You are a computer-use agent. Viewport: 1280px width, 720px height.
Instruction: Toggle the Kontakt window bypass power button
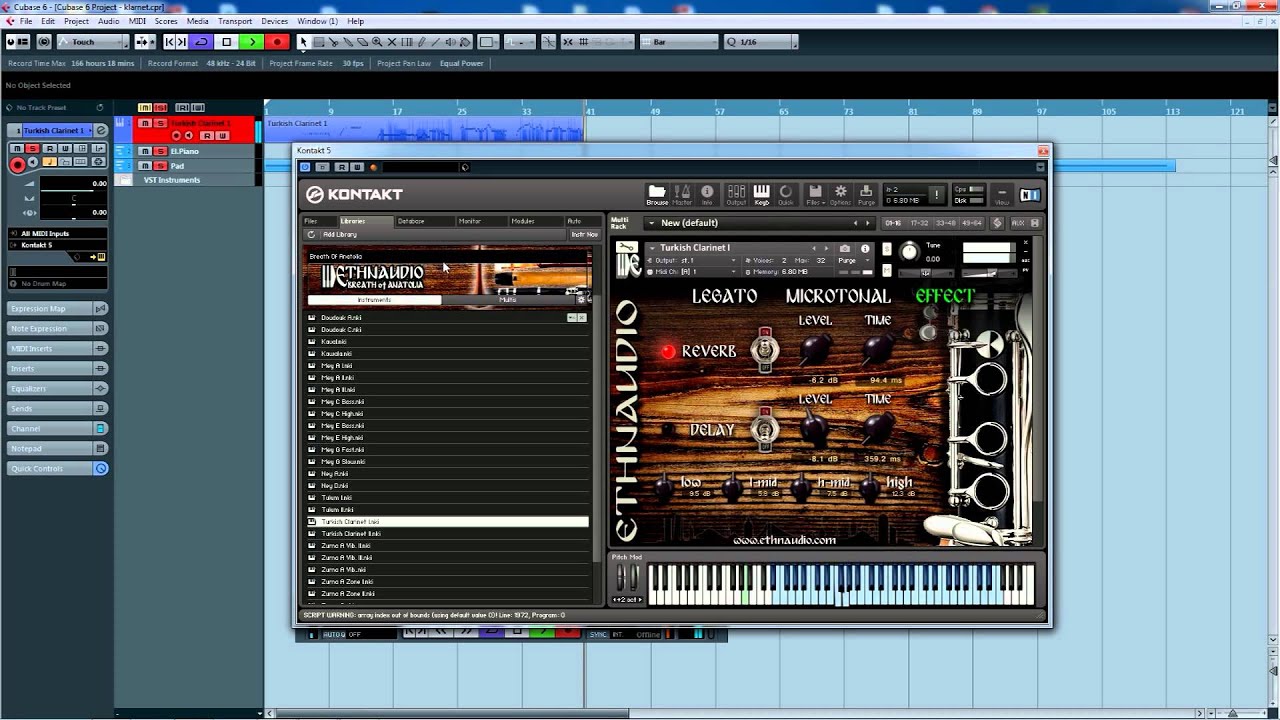[x=305, y=167]
